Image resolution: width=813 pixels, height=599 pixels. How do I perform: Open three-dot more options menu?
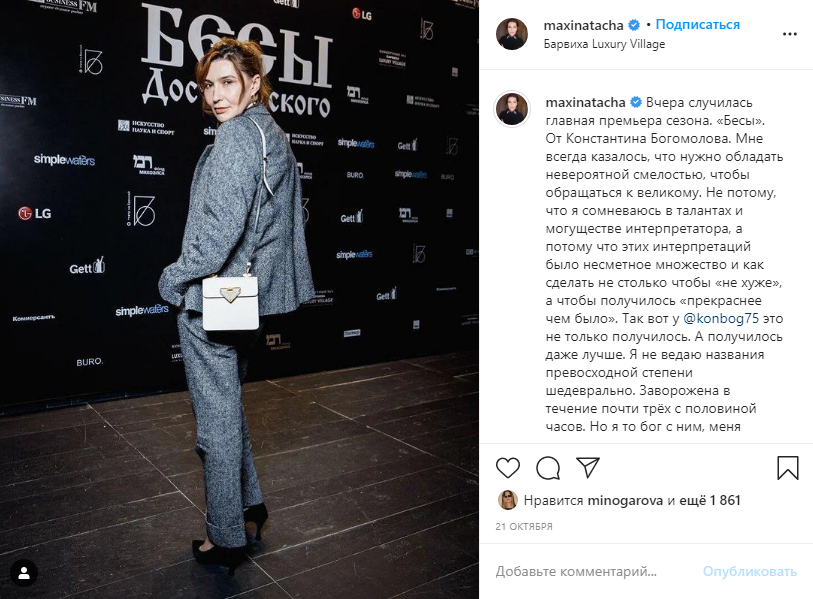[x=789, y=34]
